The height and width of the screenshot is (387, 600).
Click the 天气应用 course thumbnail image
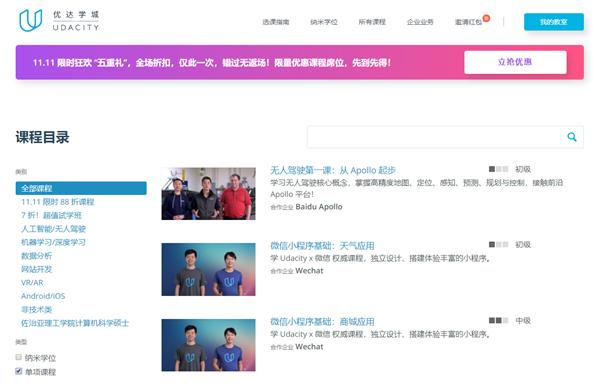209,269
